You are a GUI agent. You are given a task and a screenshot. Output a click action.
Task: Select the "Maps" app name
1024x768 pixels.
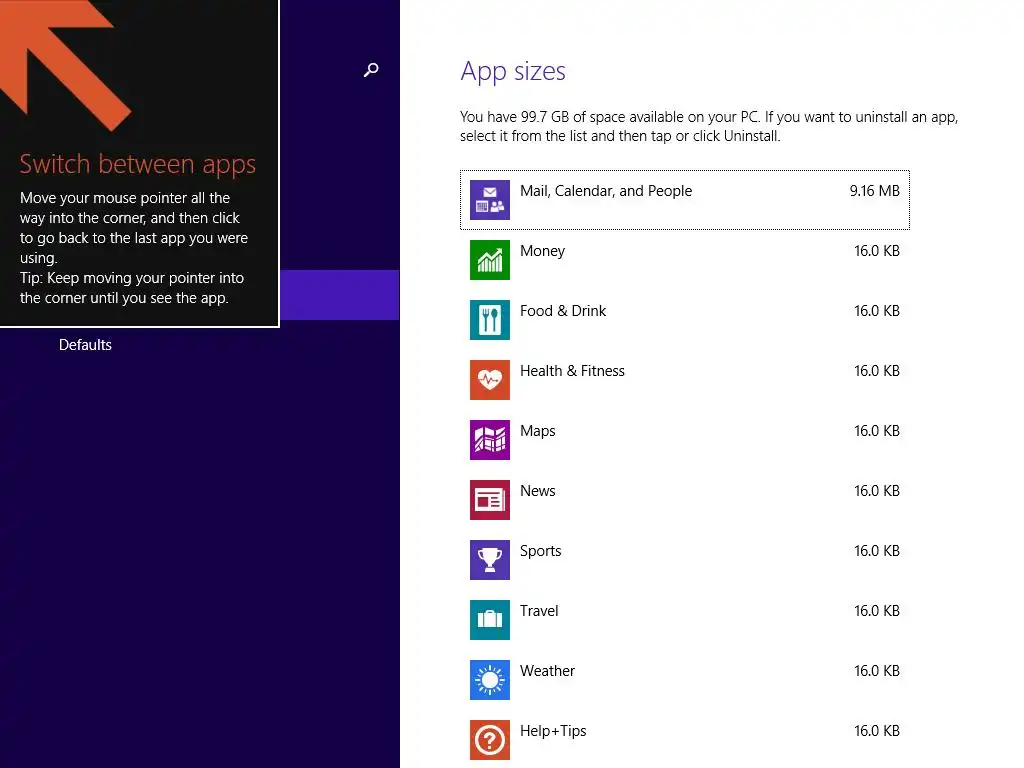click(537, 432)
